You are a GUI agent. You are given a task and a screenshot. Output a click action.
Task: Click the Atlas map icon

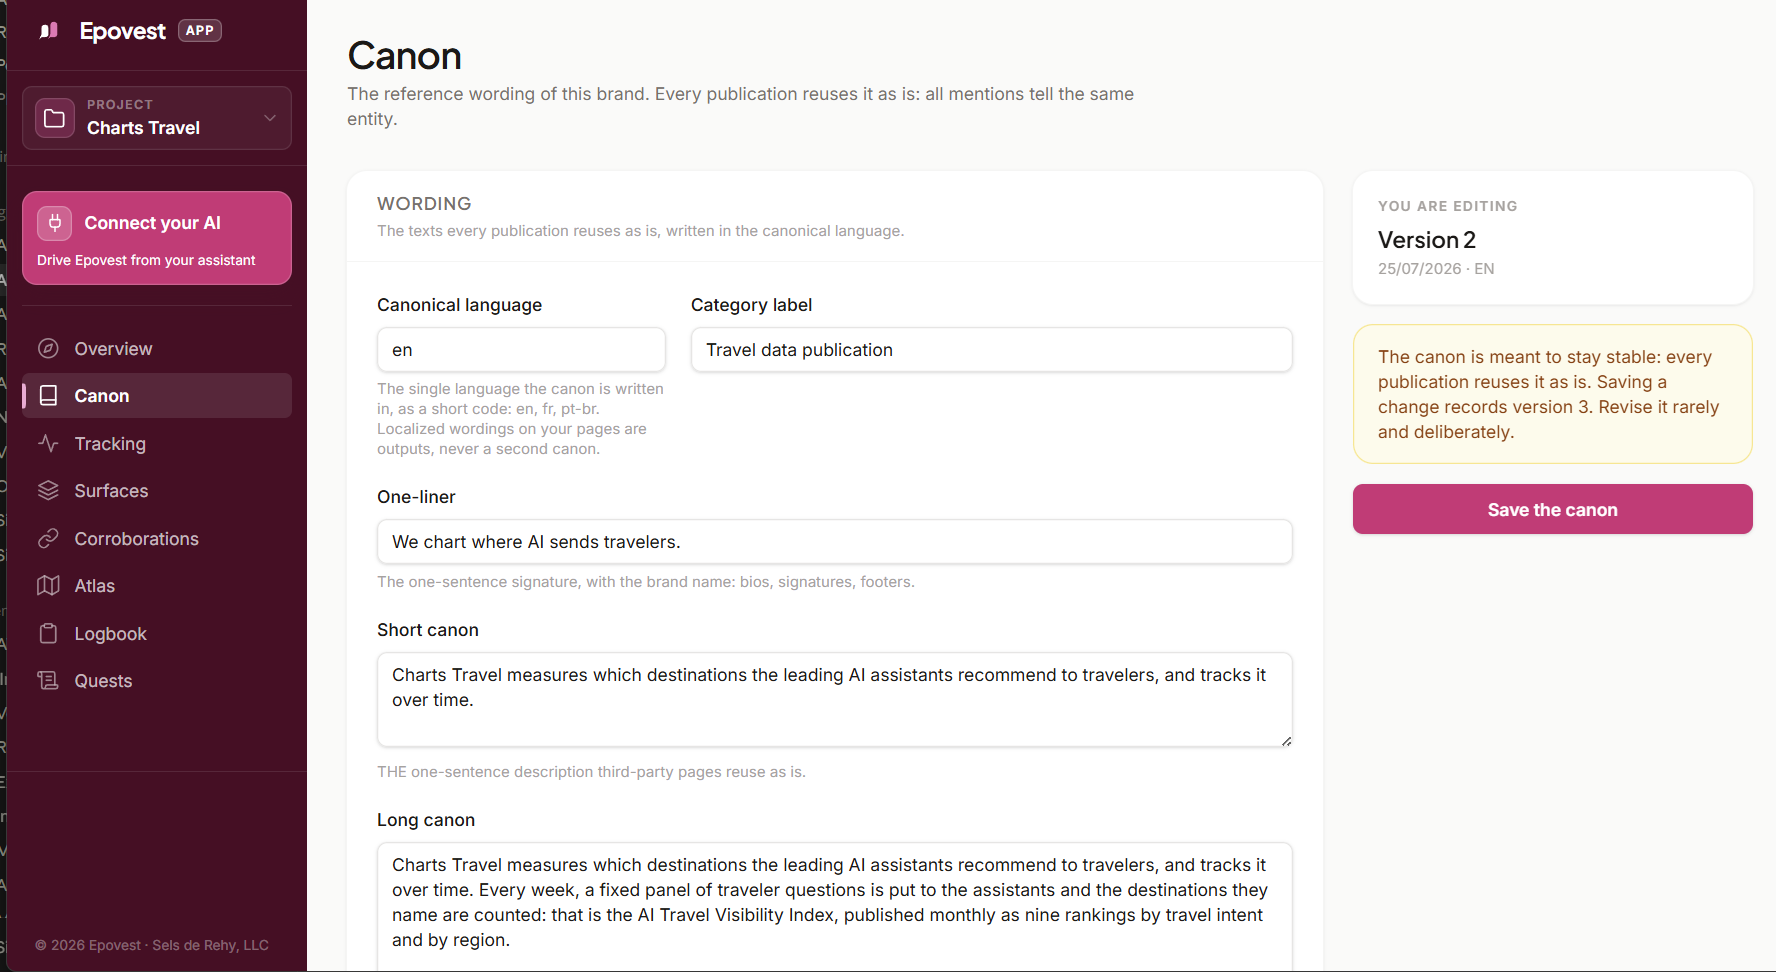pyautogui.click(x=48, y=586)
